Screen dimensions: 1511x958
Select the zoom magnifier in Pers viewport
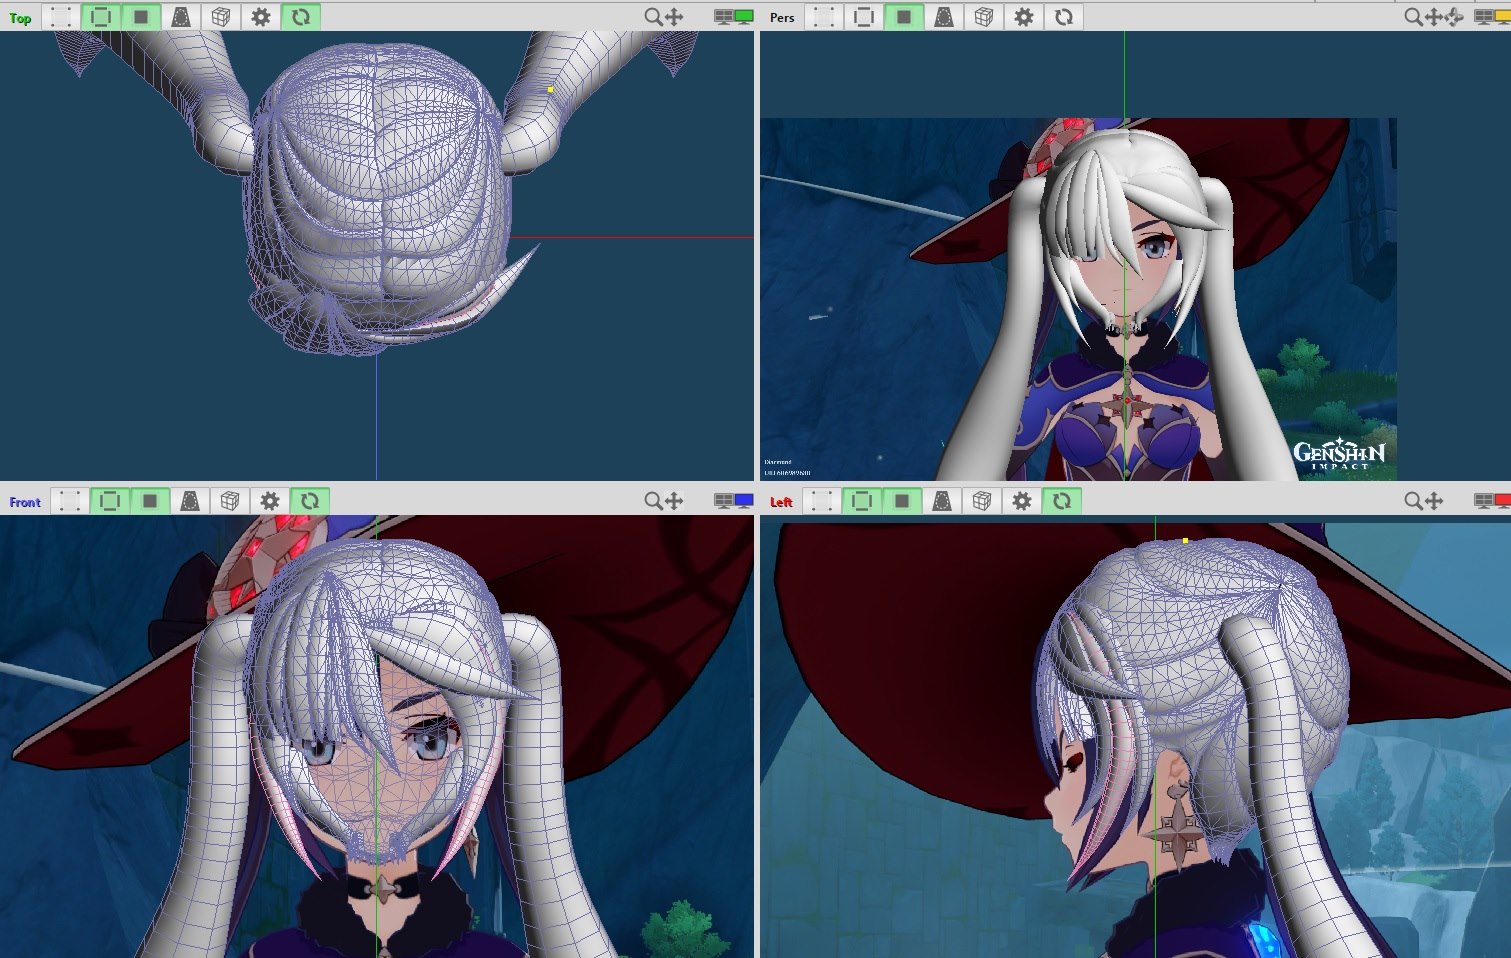(x=1413, y=17)
